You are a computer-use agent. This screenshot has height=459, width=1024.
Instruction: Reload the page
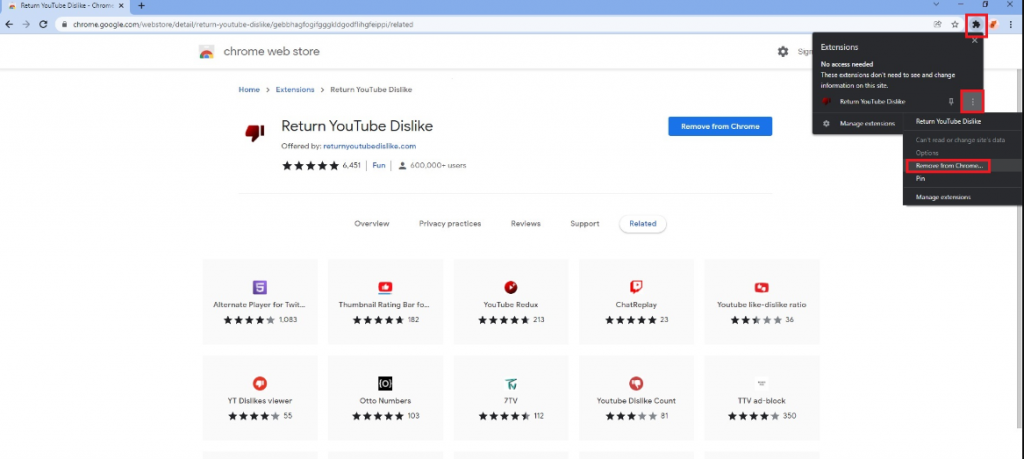(x=43, y=24)
